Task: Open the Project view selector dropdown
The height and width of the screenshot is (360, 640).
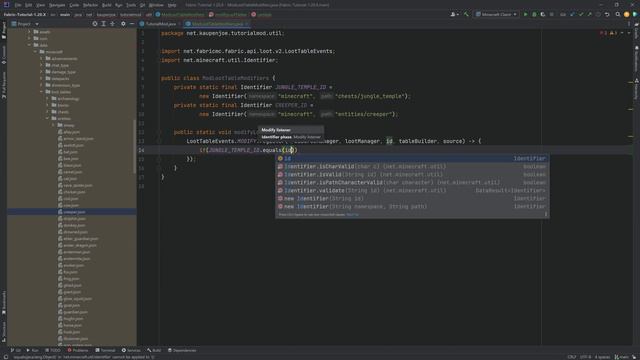Action: 25,24
